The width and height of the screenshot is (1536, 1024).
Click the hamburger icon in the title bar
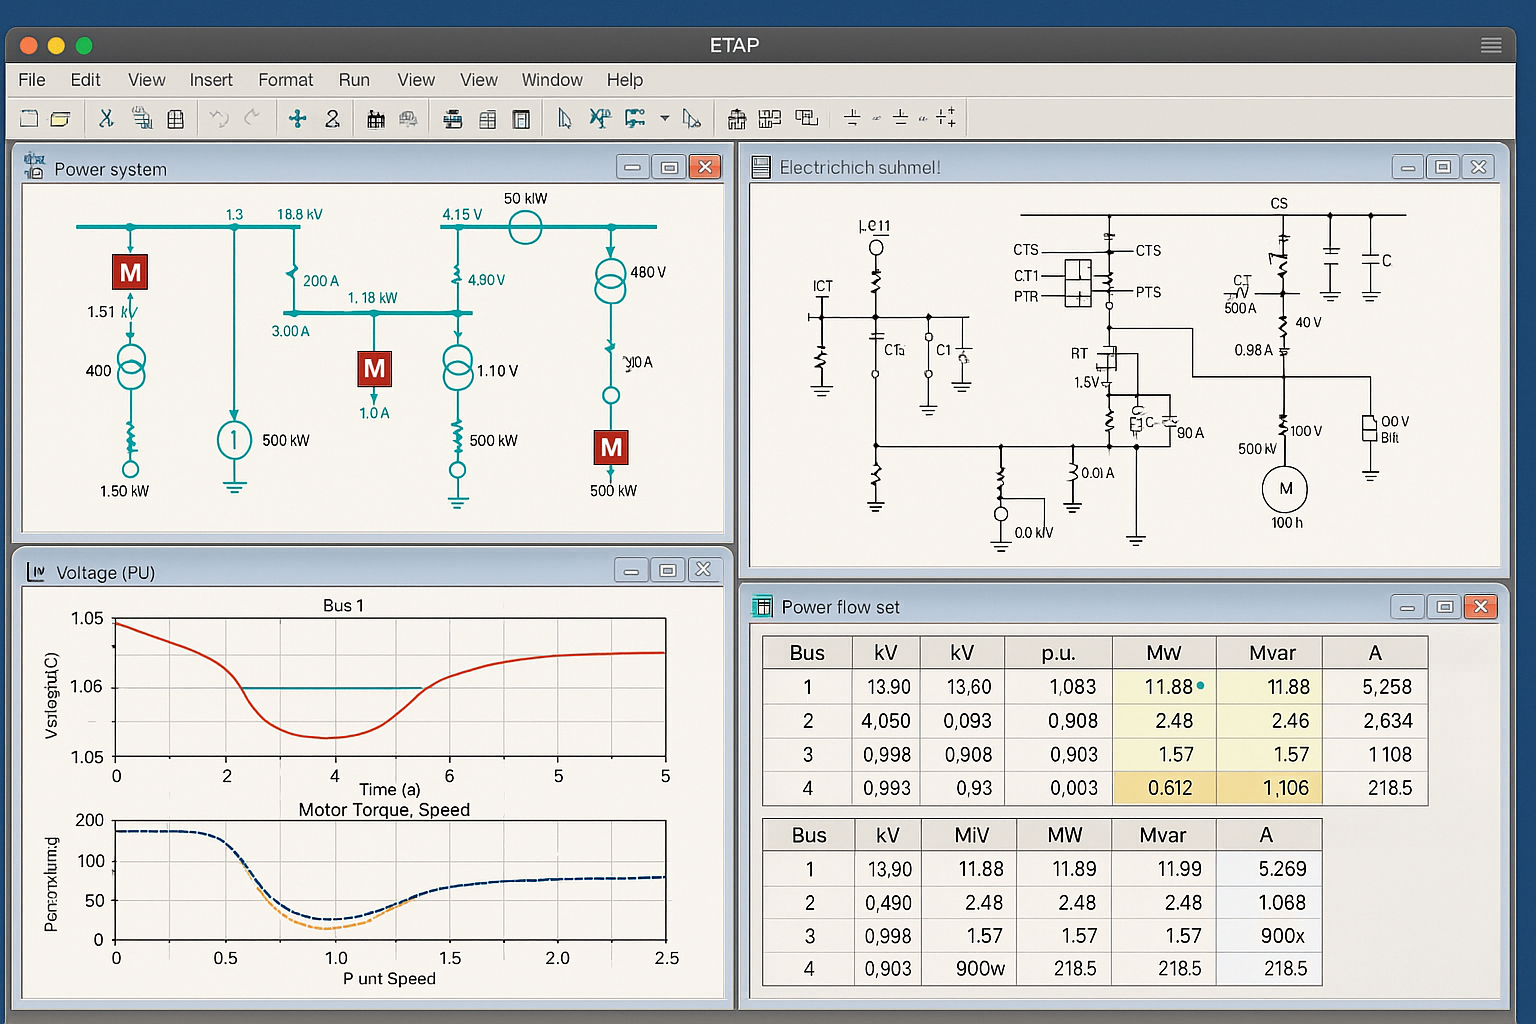[x=1491, y=45]
